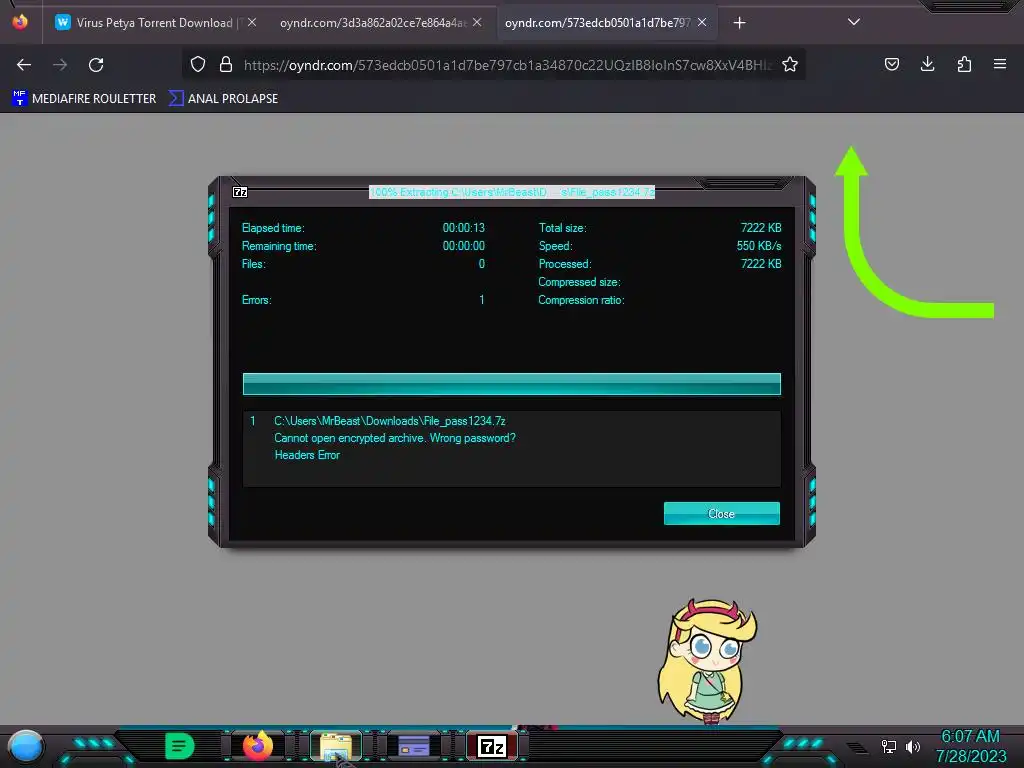Open the second bookmark in bookmarks toolbar
Viewport: 1024px width, 768px height.
pos(223,99)
